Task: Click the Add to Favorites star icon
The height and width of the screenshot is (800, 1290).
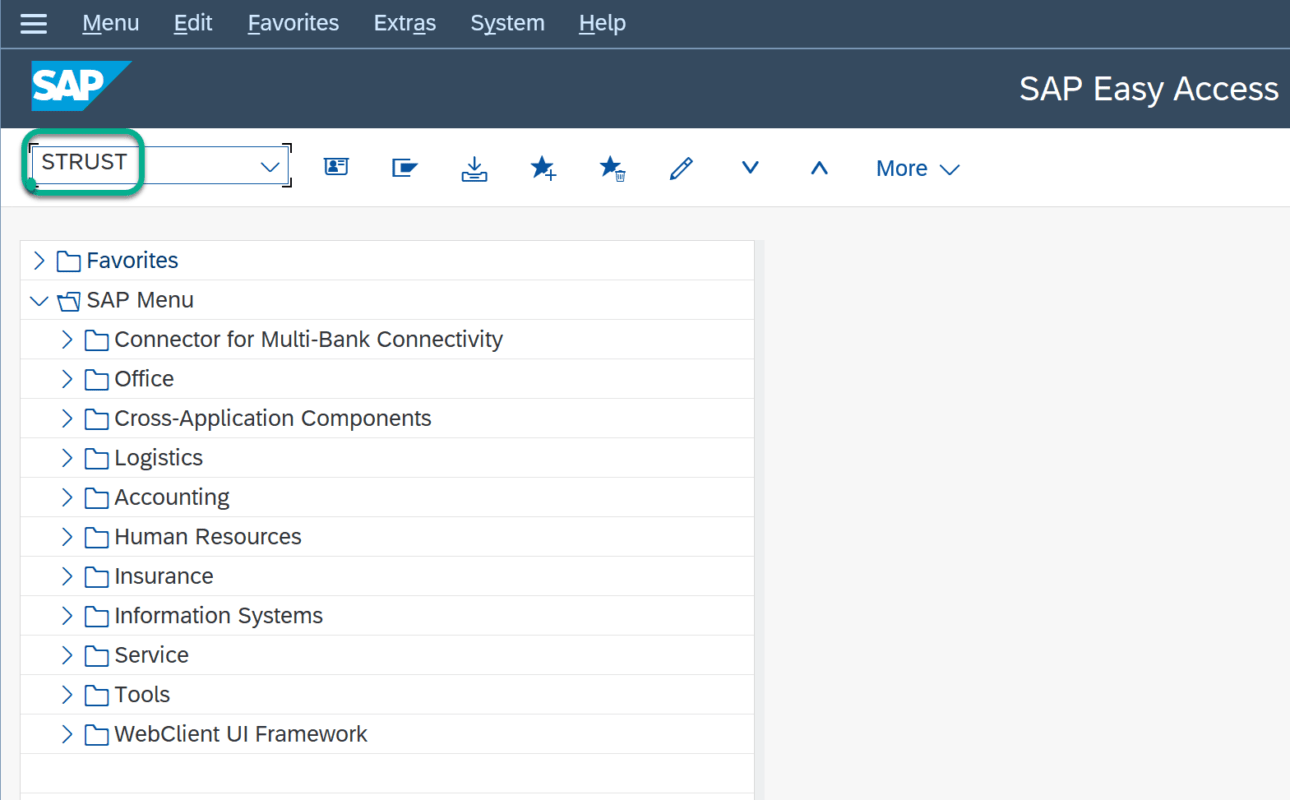Action: coord(543,168)
